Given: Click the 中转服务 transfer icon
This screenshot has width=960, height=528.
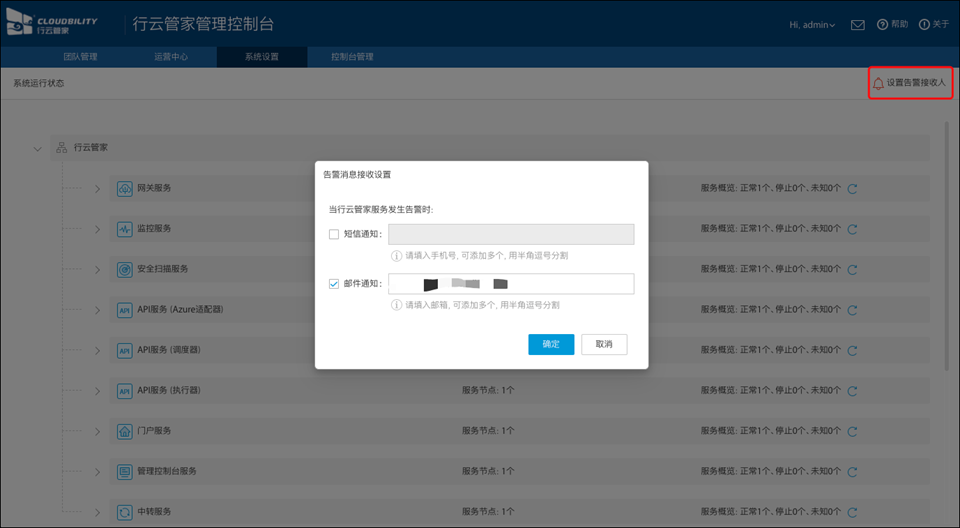Looking at the screenshot, I should [125, 512].
